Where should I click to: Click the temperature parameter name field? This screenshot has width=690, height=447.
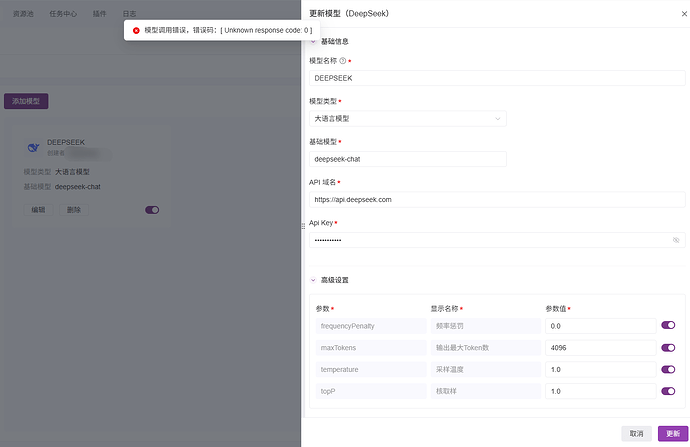tap(371, 370)
